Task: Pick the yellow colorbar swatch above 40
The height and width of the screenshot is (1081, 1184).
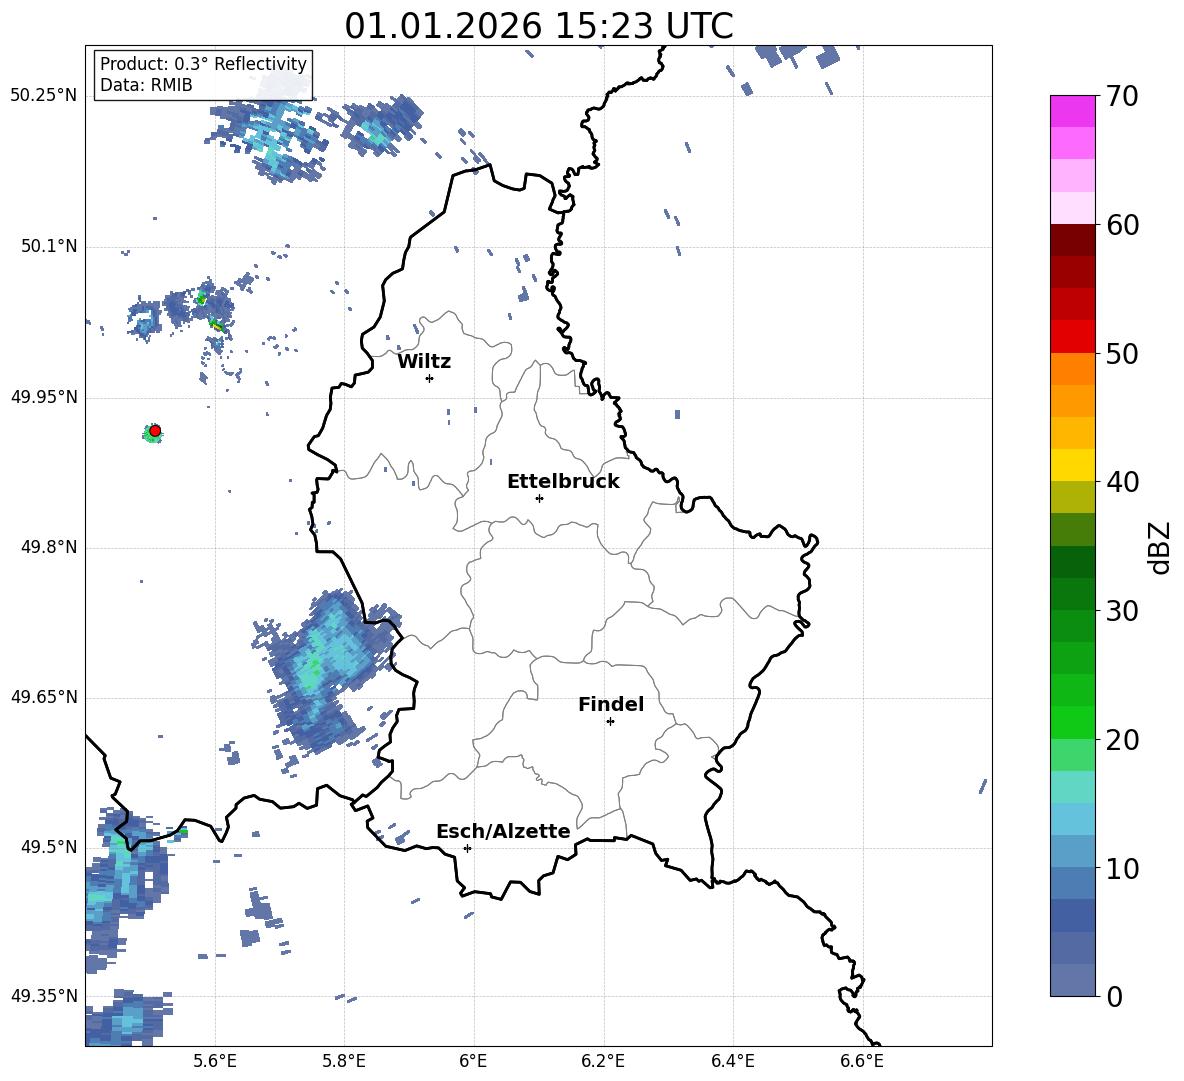Action: pos(1072,465)
